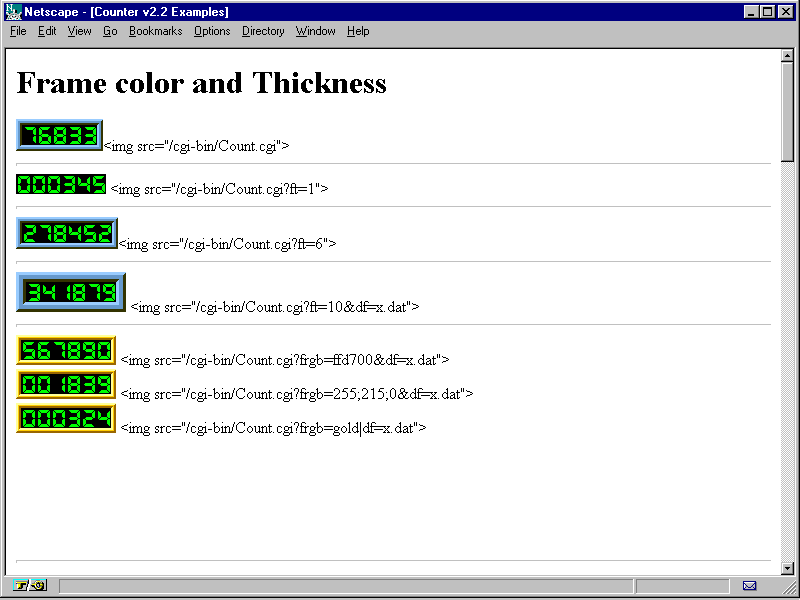The height and width of the screenshot is (600, 800).
Task: Open the mail envelope icon in status bar
Action: pyautogui.click(x=749, y=585)
